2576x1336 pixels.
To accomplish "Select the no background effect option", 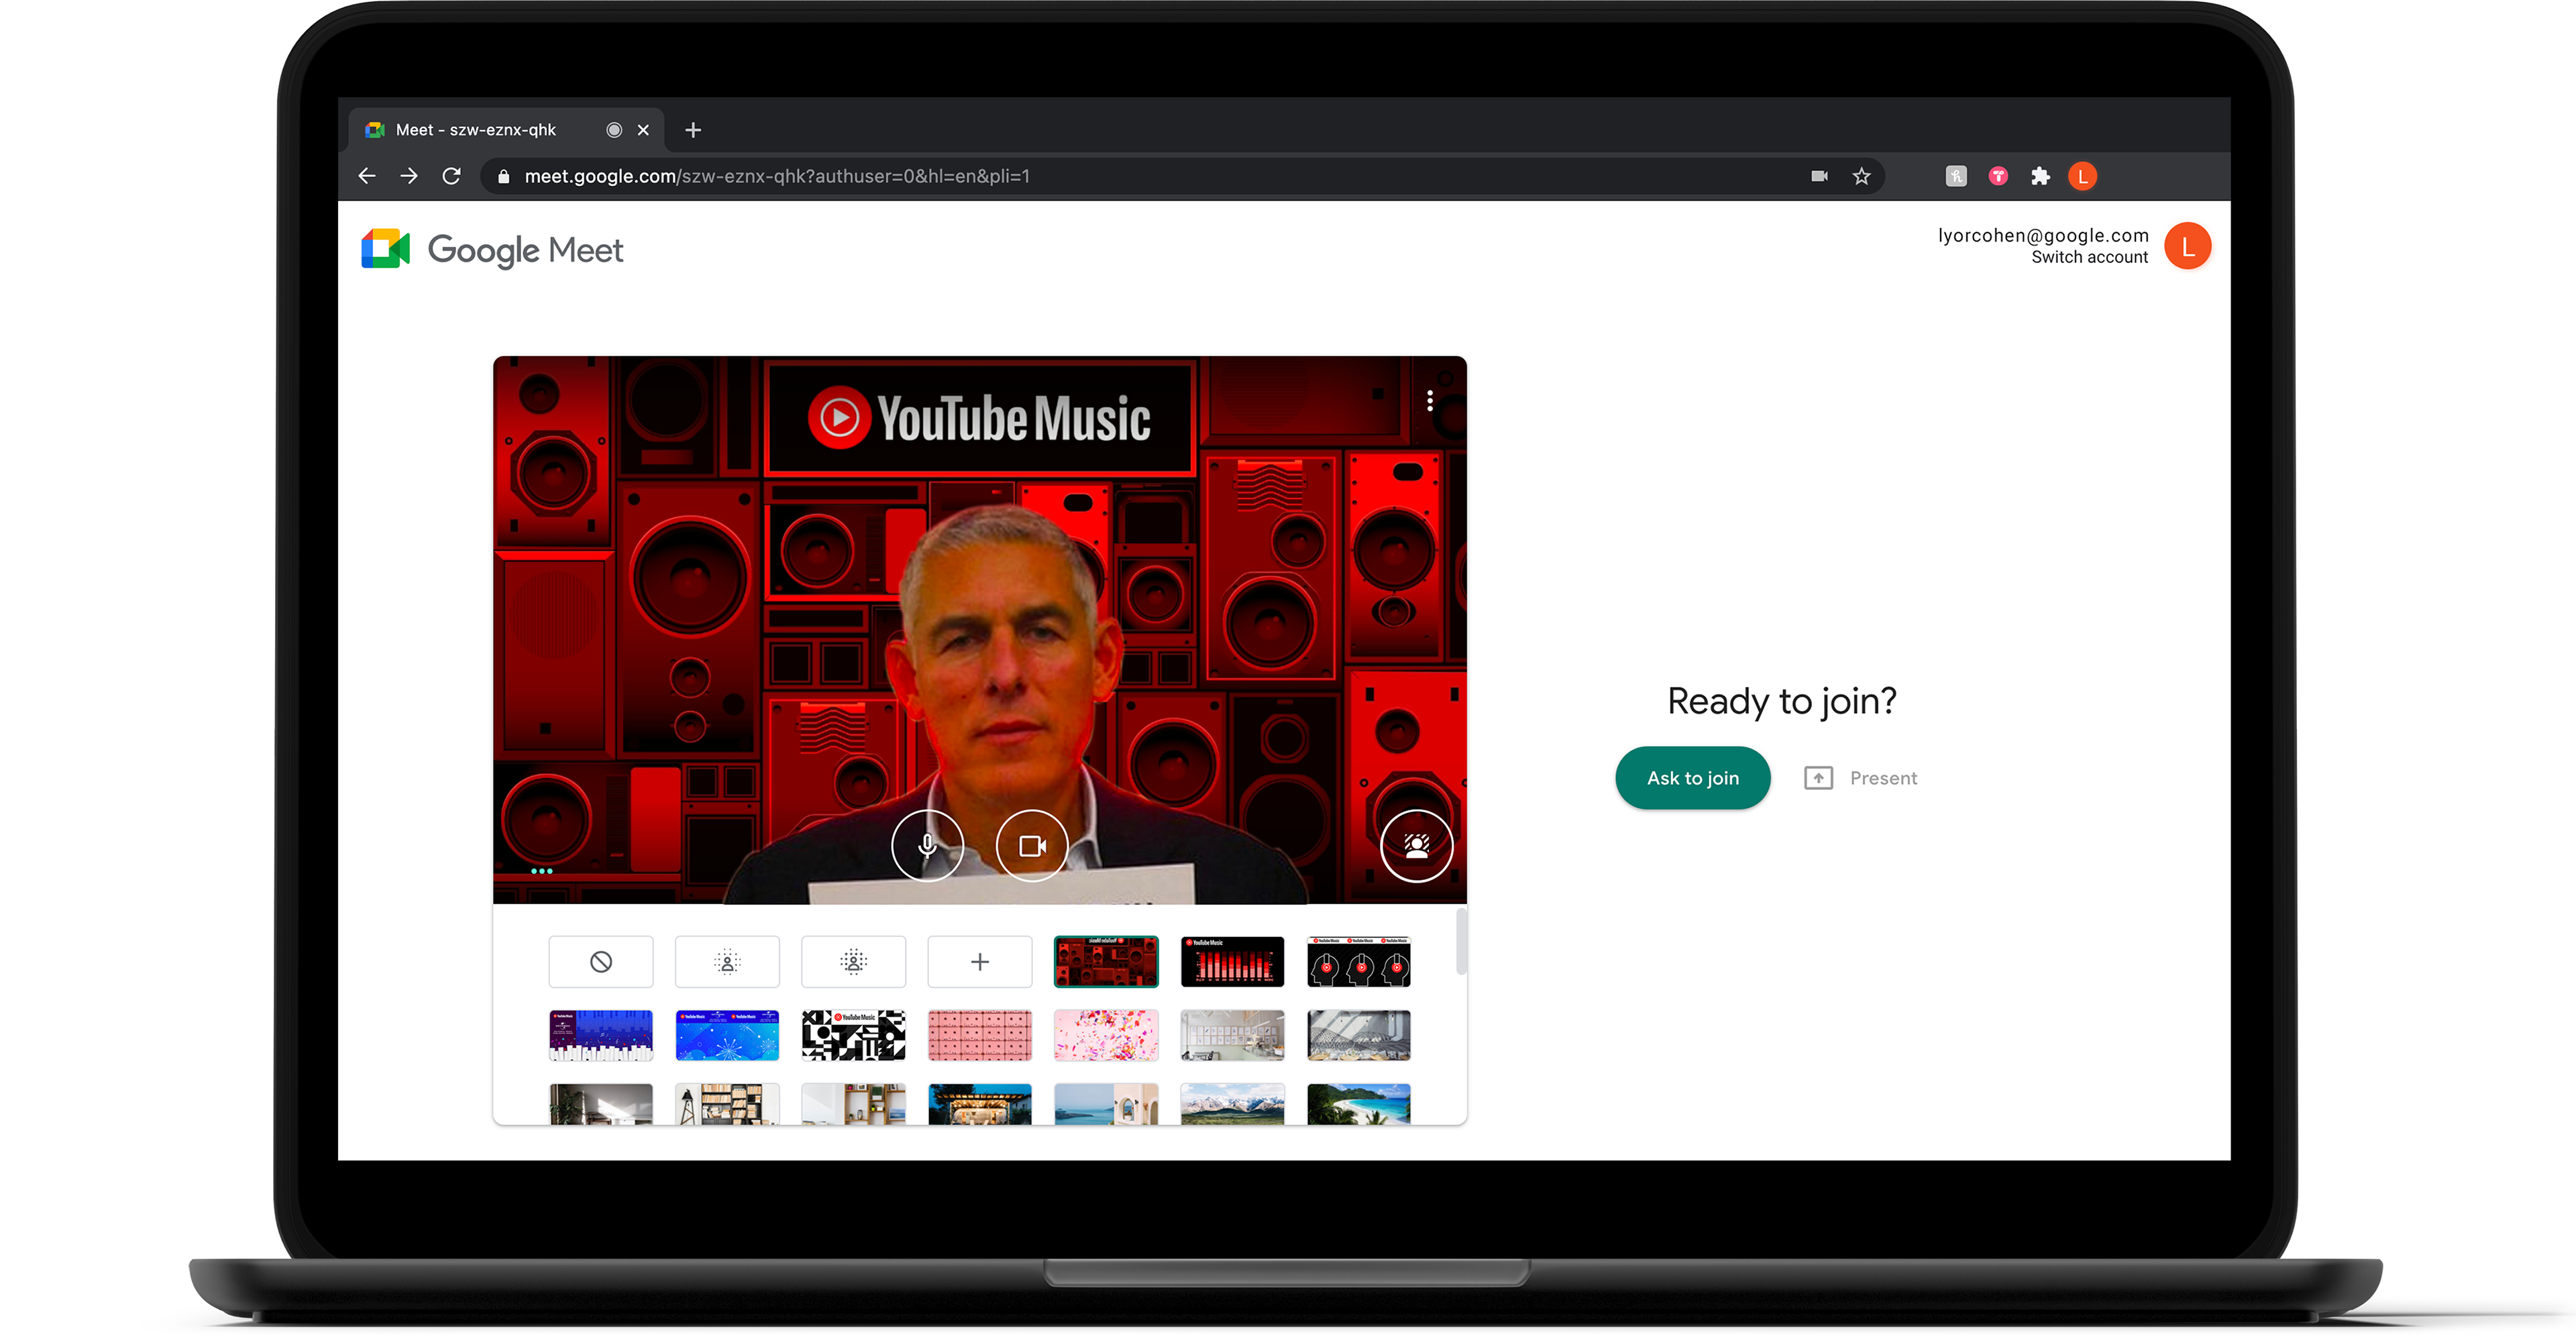I will tap(601, 961).
